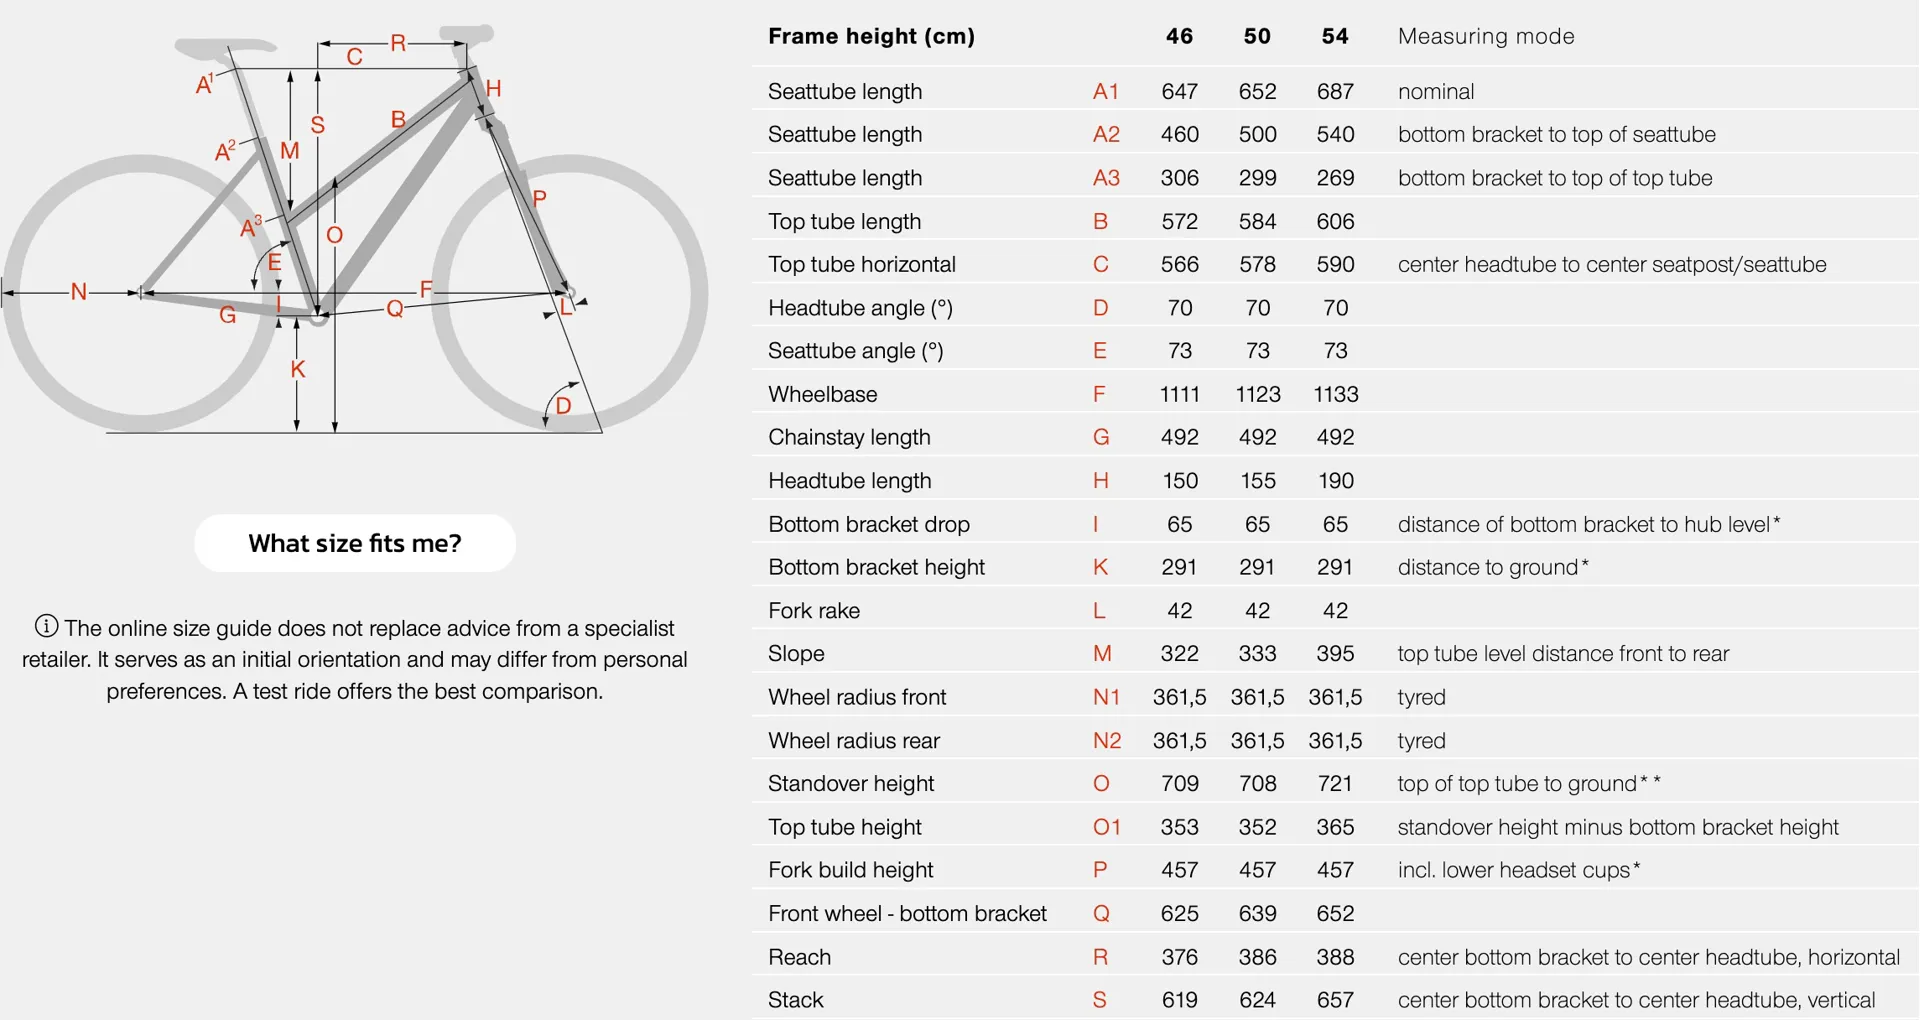Click the 'Wheelbase' row label
This screenshot has width=1920, height=1020.
(823, 394)
